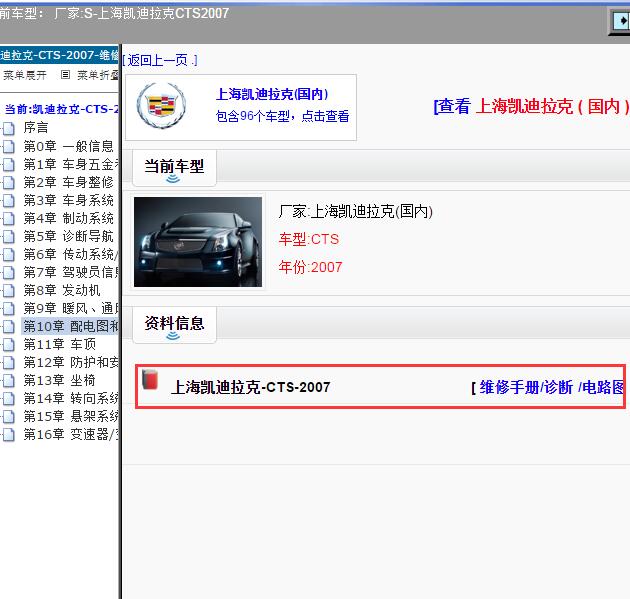Select chapter 第13章 坐椅
630x599 pixels.
59,380
